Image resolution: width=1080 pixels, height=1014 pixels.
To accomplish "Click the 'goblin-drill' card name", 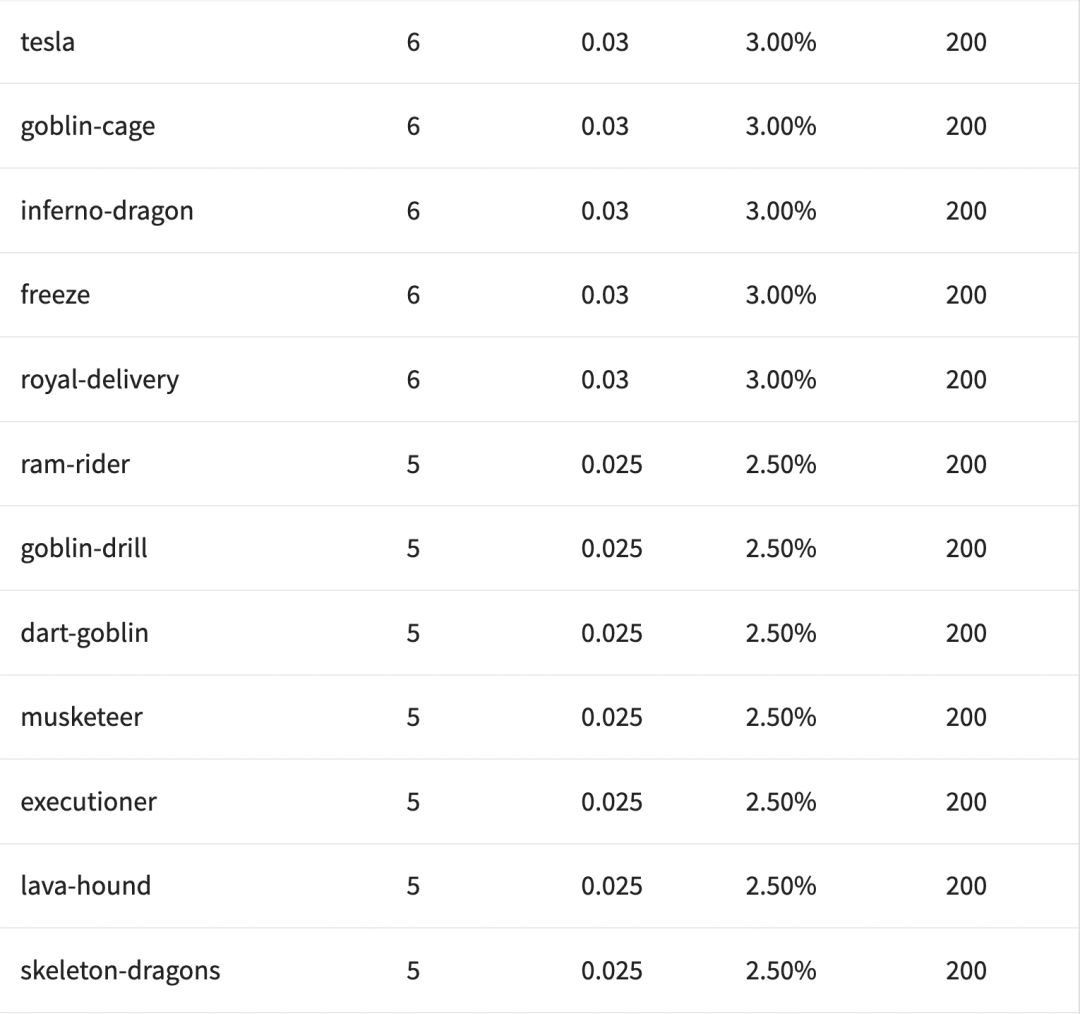I will point(83,549).
